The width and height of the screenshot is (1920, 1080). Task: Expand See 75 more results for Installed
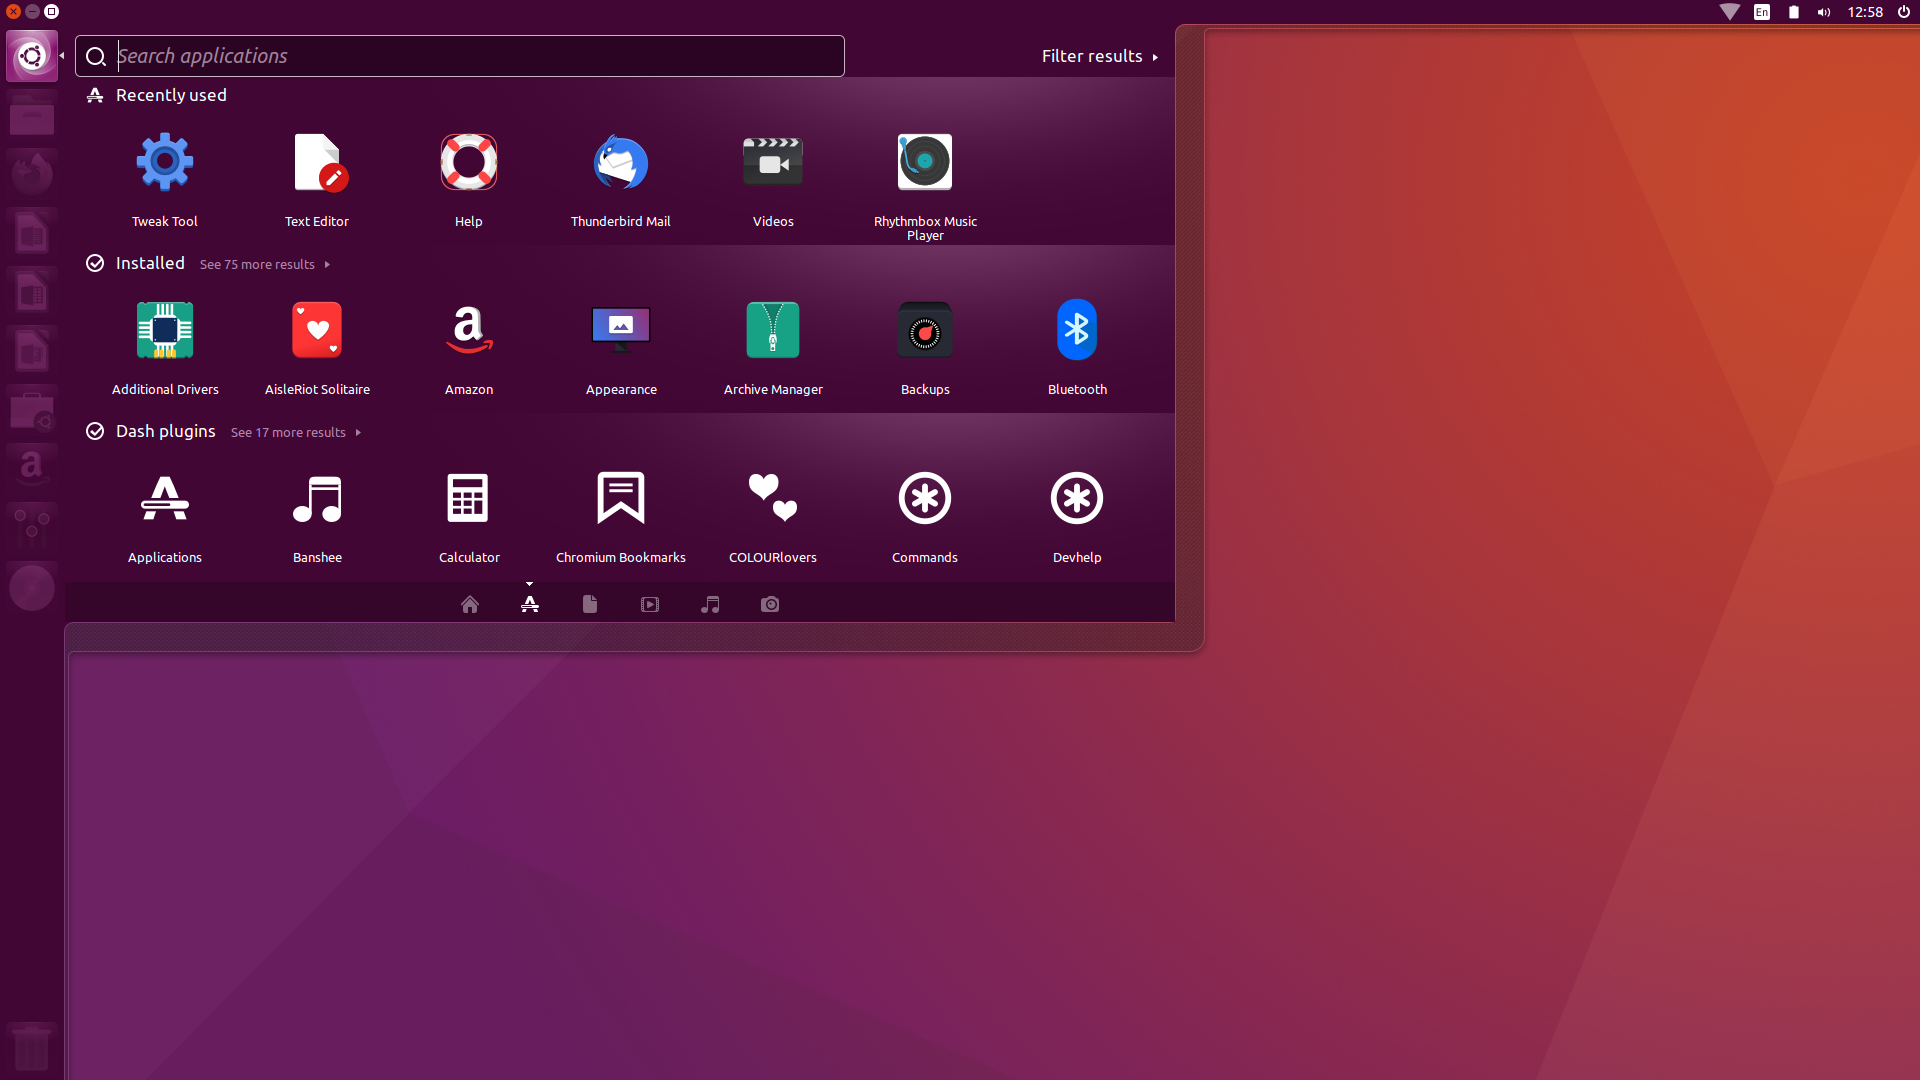[265, 265]
